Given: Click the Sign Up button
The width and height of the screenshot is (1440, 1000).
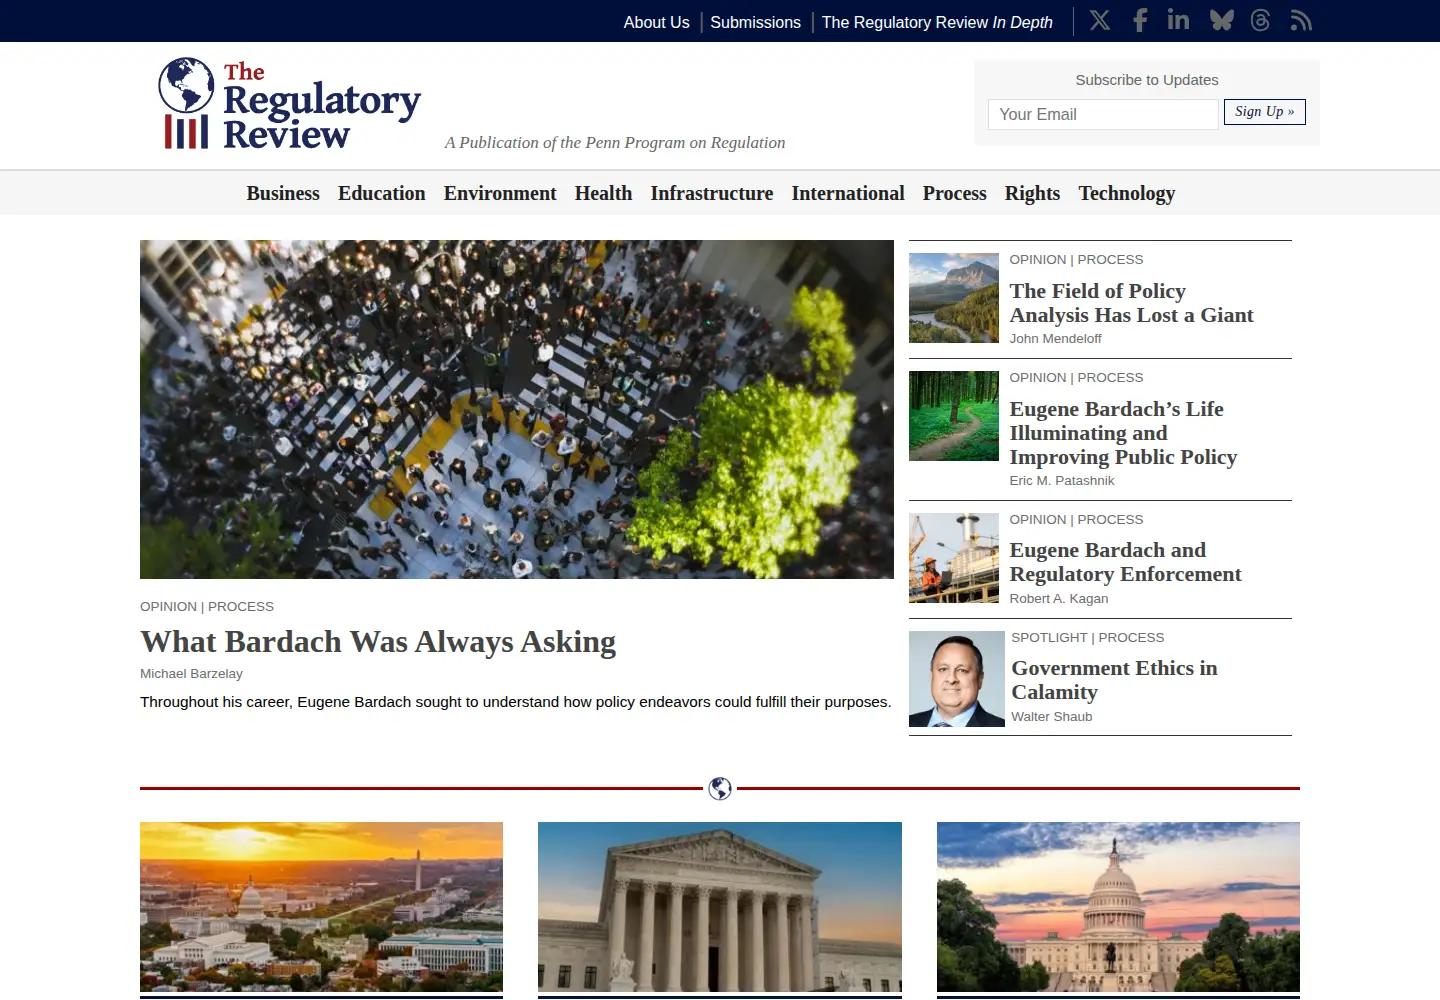Looking at the screenshot, I should (1264, 112).
